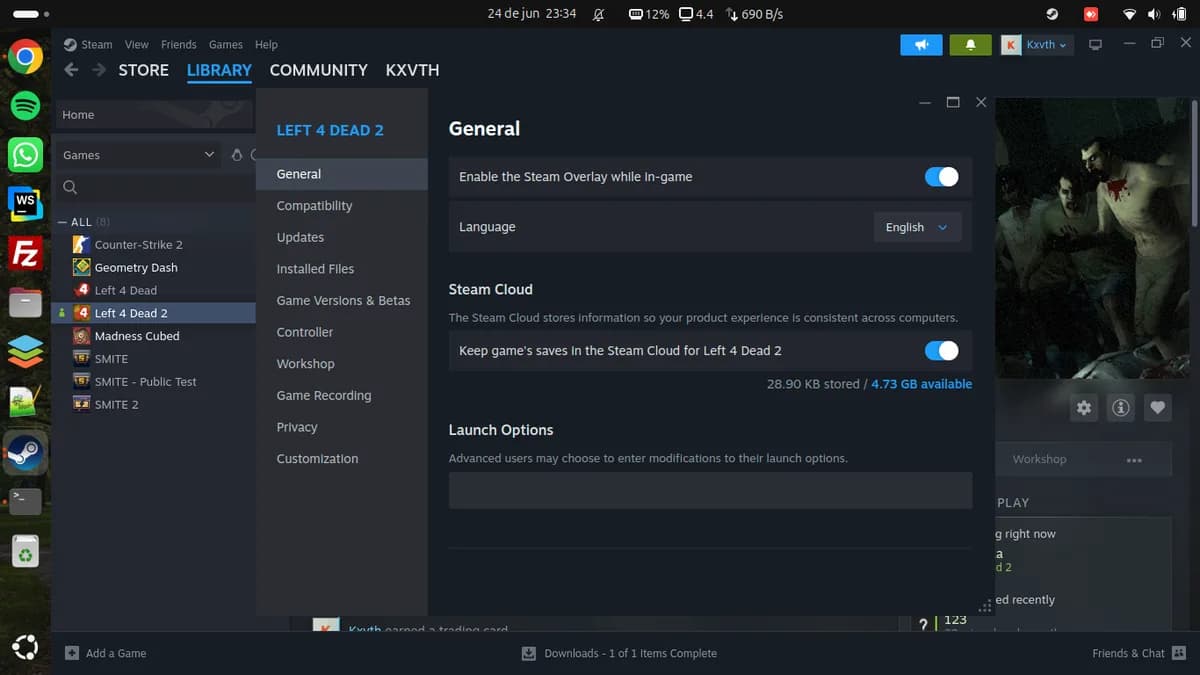Click the forward arrow in Steam navigation
This screenshot has height=675, width=1200.
[x=99, y=70]
